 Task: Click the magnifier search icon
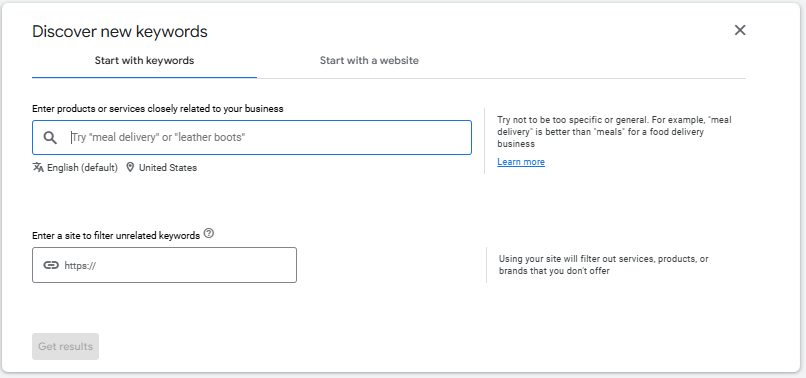pos(50,137)
